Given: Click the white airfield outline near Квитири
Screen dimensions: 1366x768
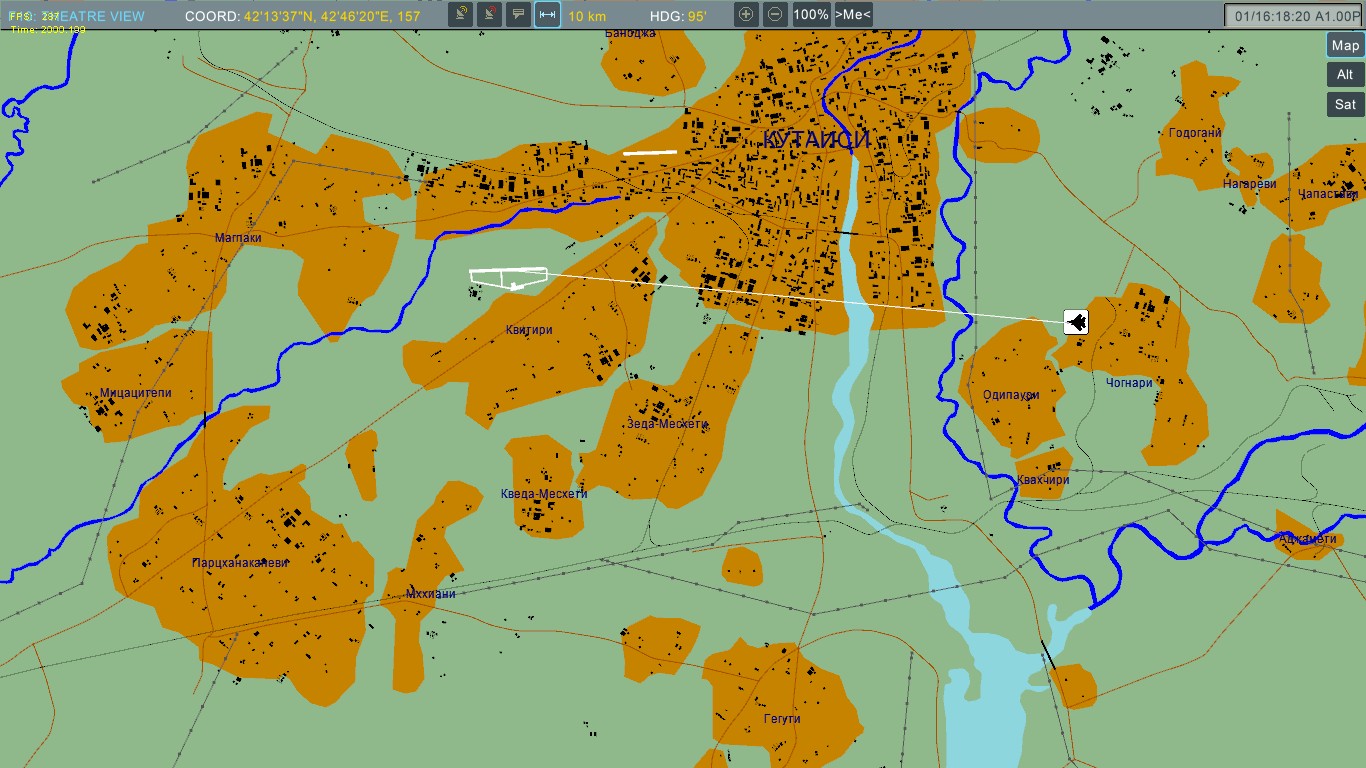Looking at the screenshot, I should click(x=508, y=278).
